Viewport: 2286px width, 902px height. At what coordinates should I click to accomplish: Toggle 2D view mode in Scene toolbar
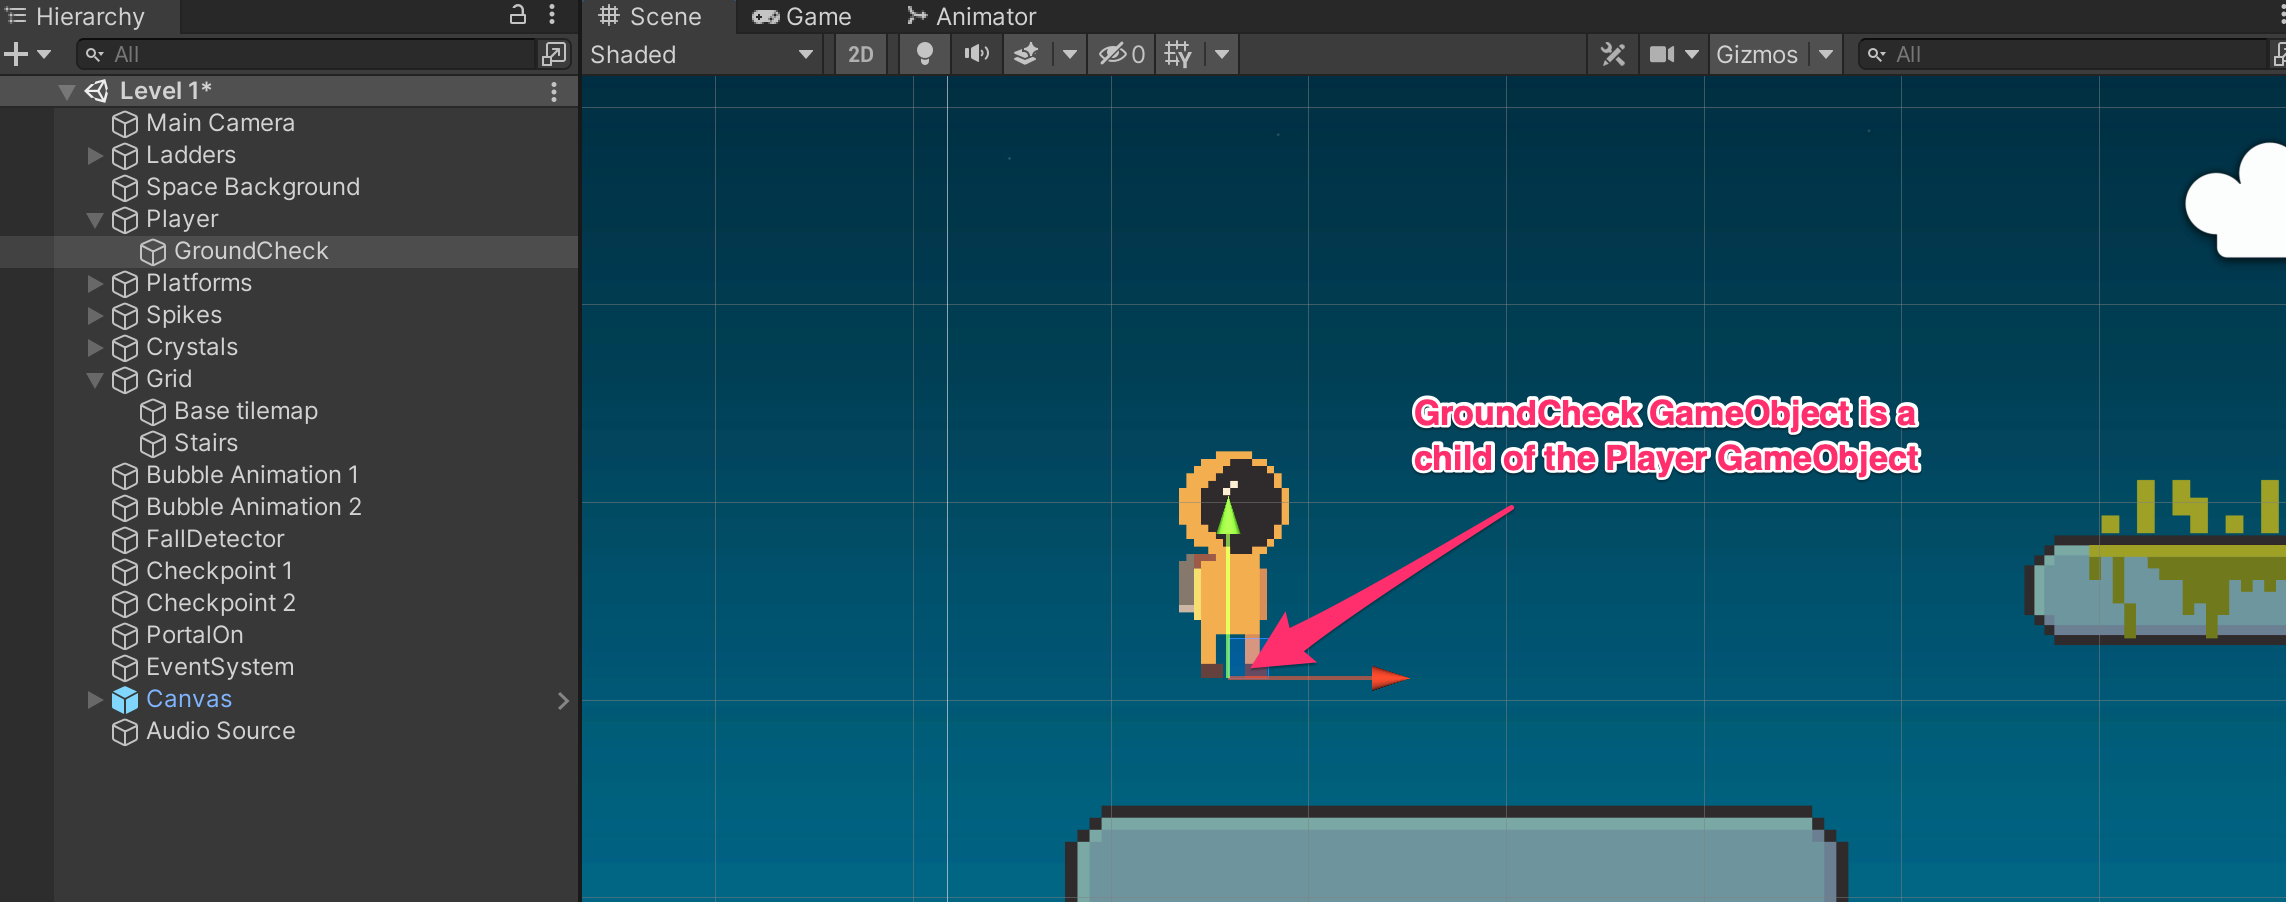pyautogui.click(x=860, y=54)
